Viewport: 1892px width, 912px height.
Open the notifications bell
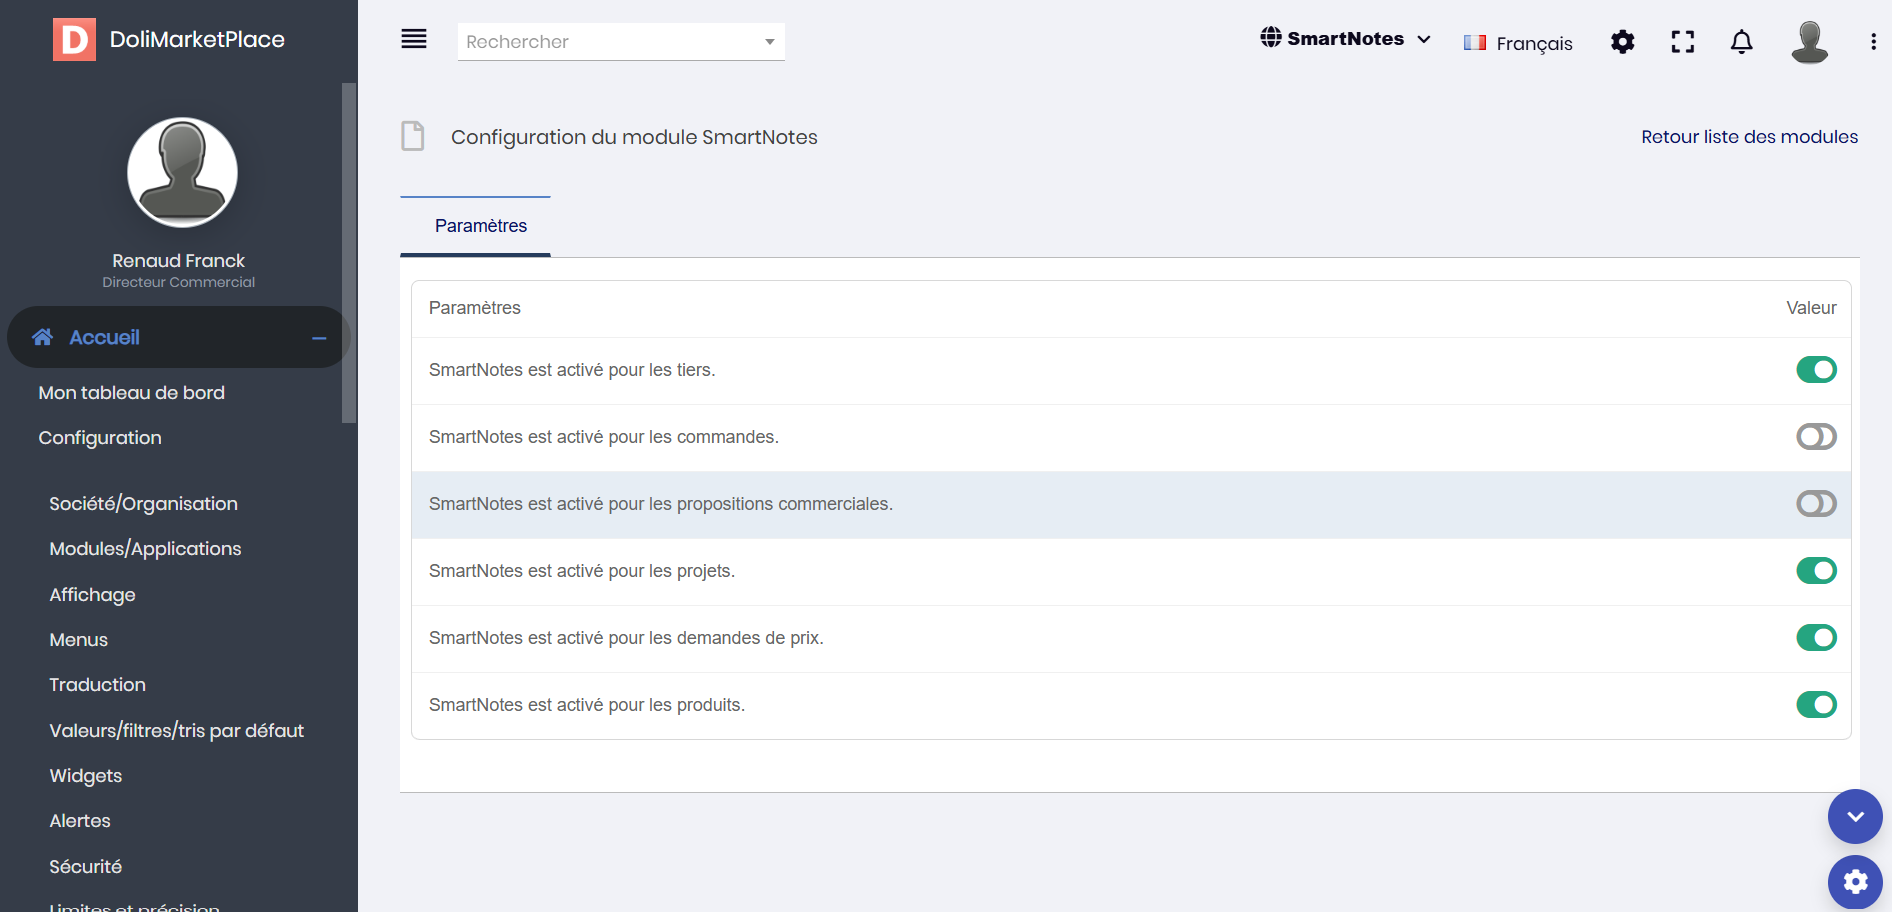tap(1742, 42)
